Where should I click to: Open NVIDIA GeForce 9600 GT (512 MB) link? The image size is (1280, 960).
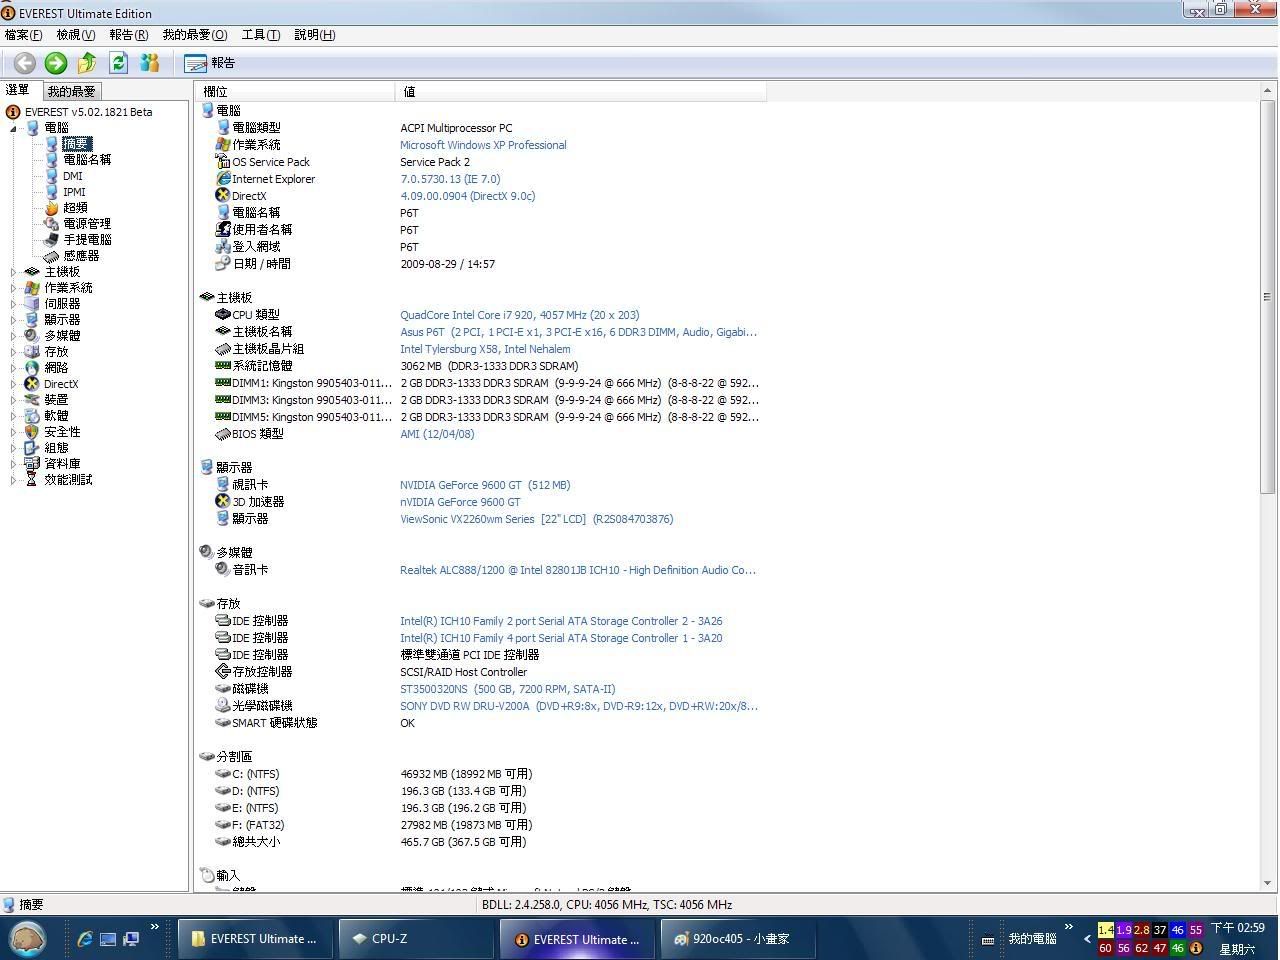[x=485, y=485]
